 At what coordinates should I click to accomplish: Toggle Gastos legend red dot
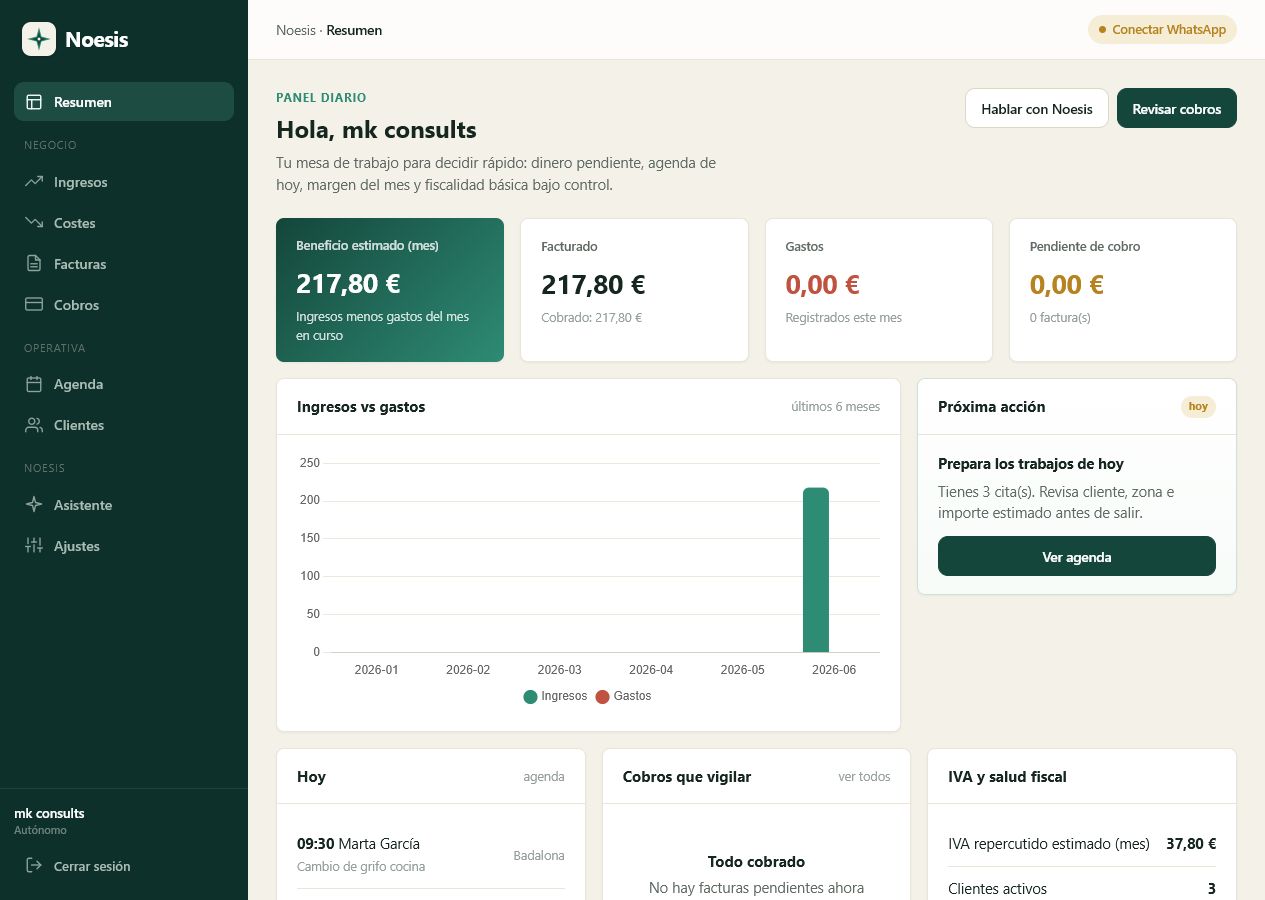[602, 696]
